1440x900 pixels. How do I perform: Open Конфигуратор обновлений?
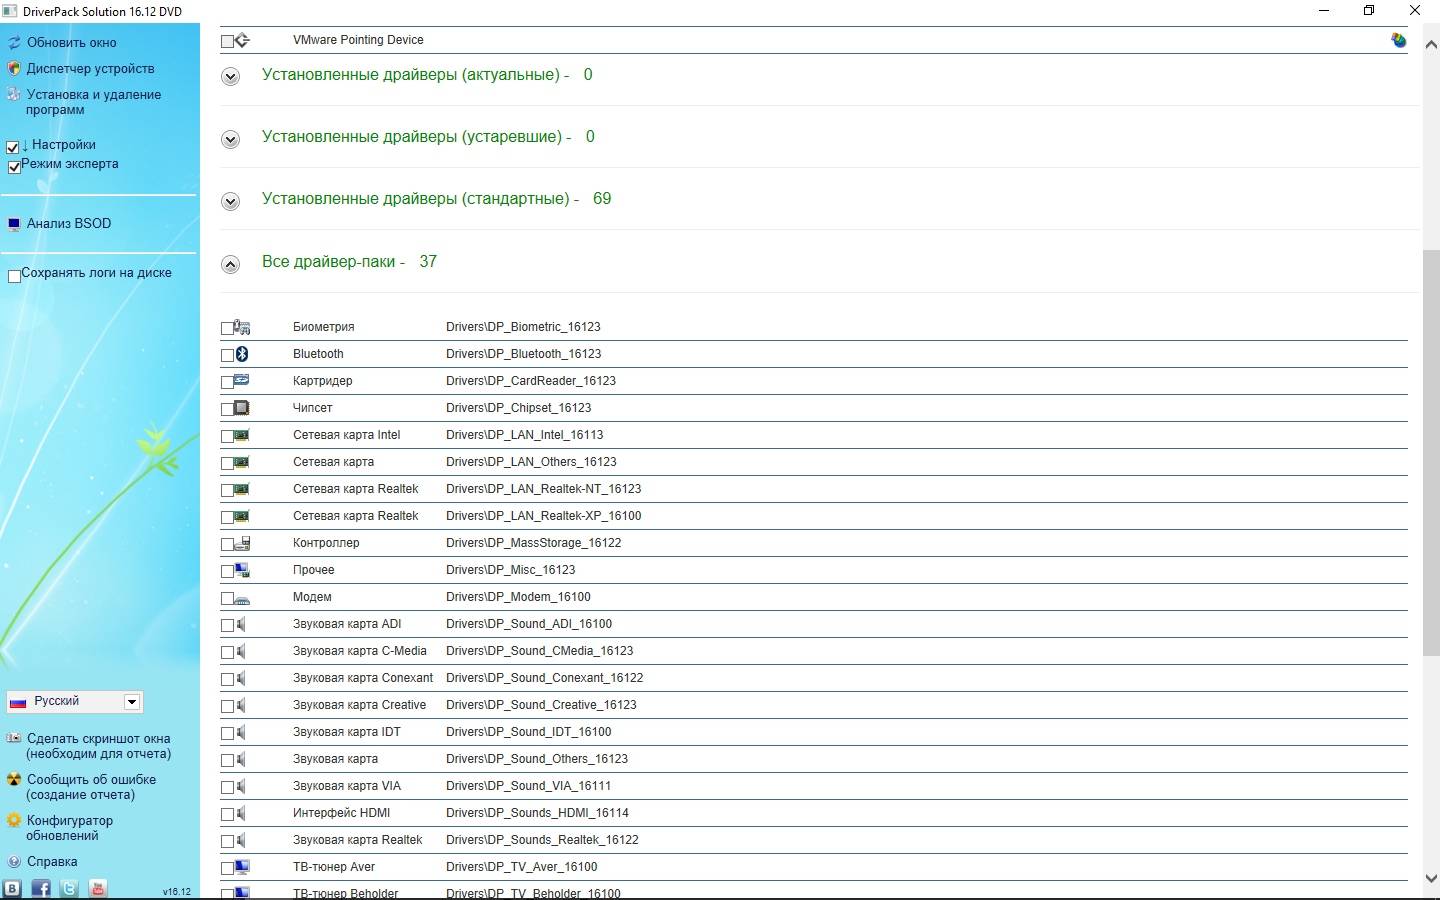(x=69, y=828)
